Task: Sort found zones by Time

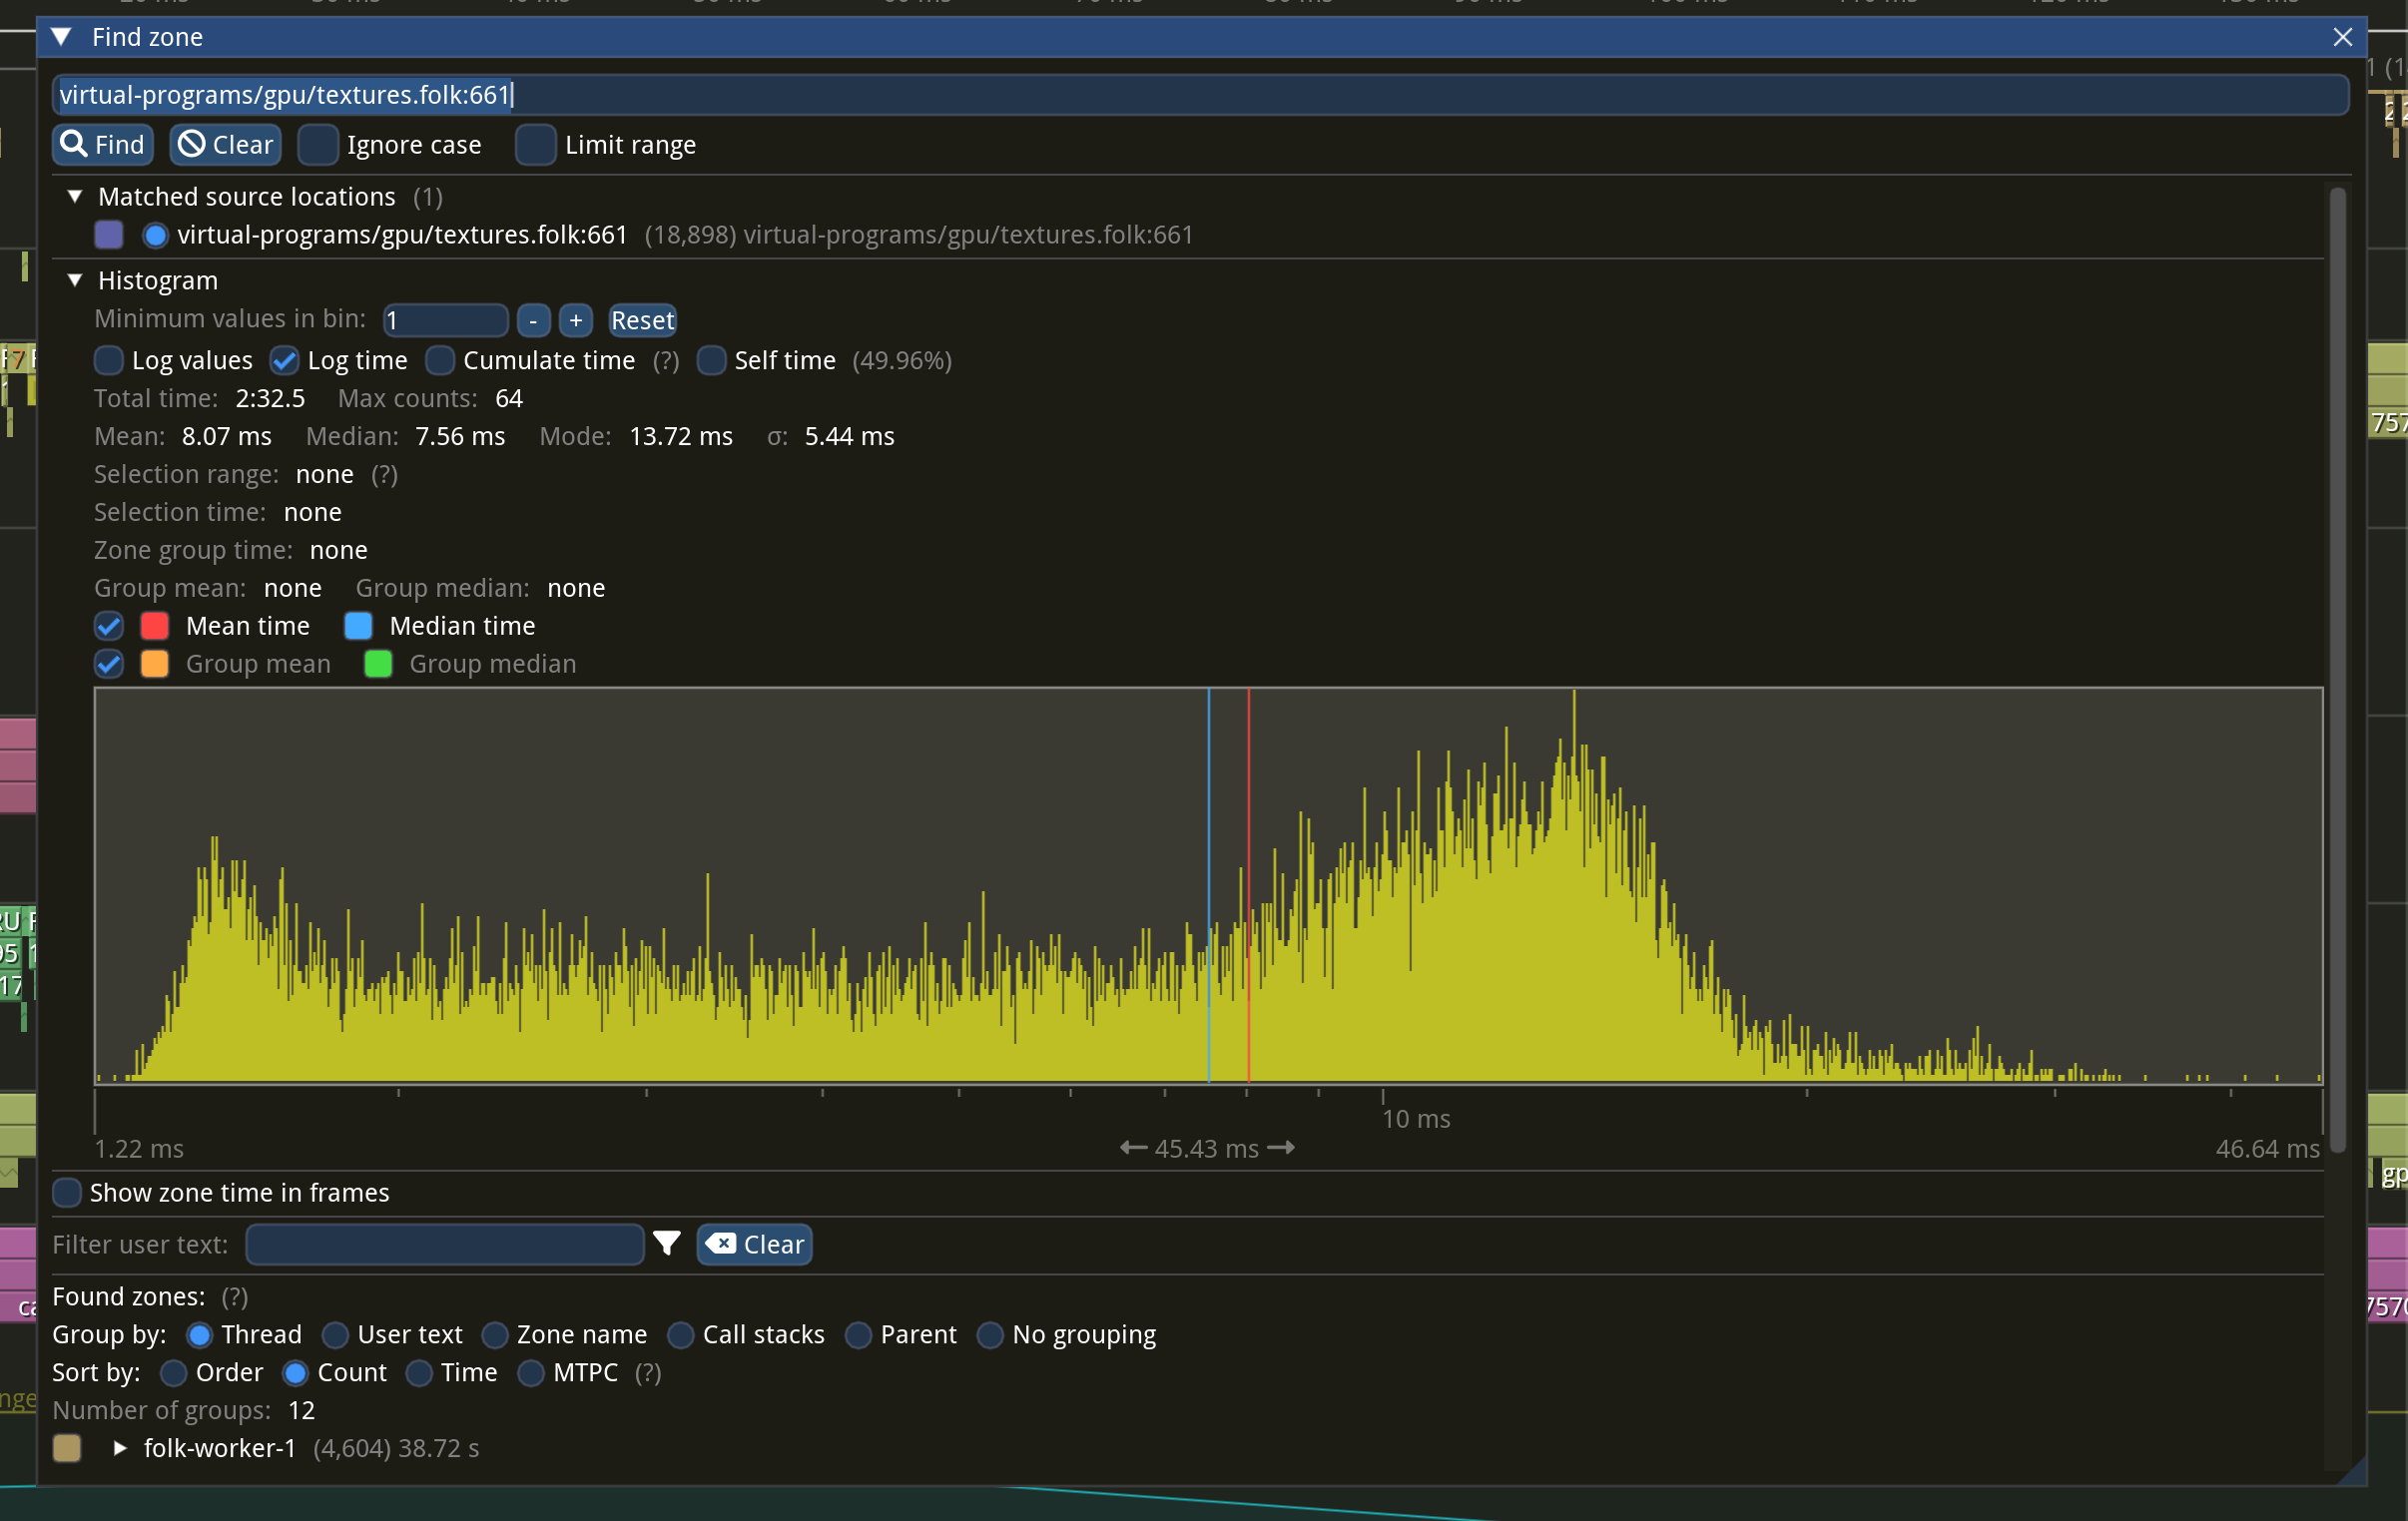Action: click(420, 1372)
